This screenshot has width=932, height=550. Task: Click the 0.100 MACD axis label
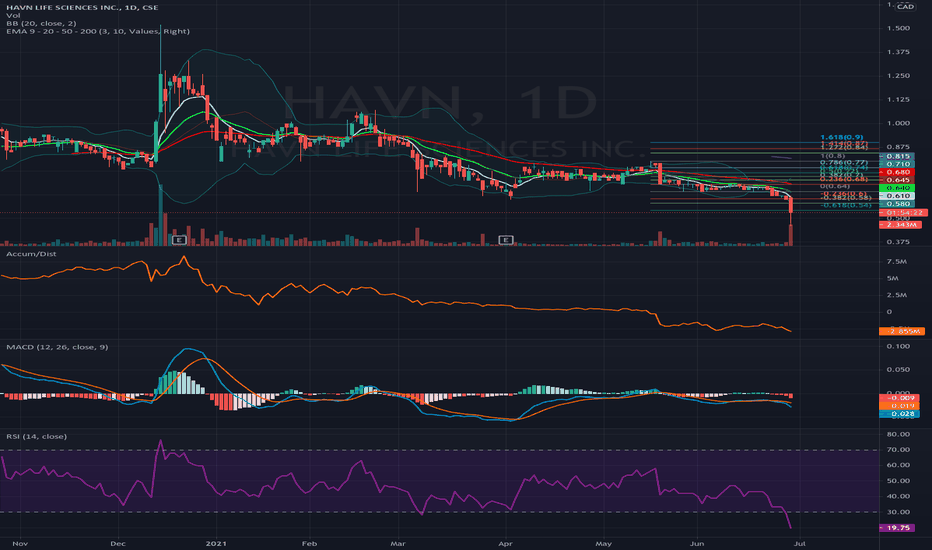898,346
